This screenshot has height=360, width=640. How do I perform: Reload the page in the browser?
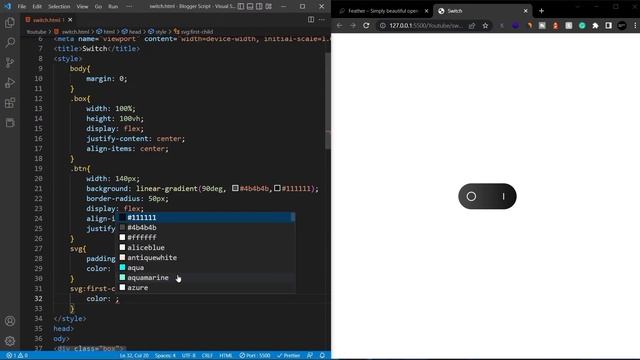[x=367, y=25]
